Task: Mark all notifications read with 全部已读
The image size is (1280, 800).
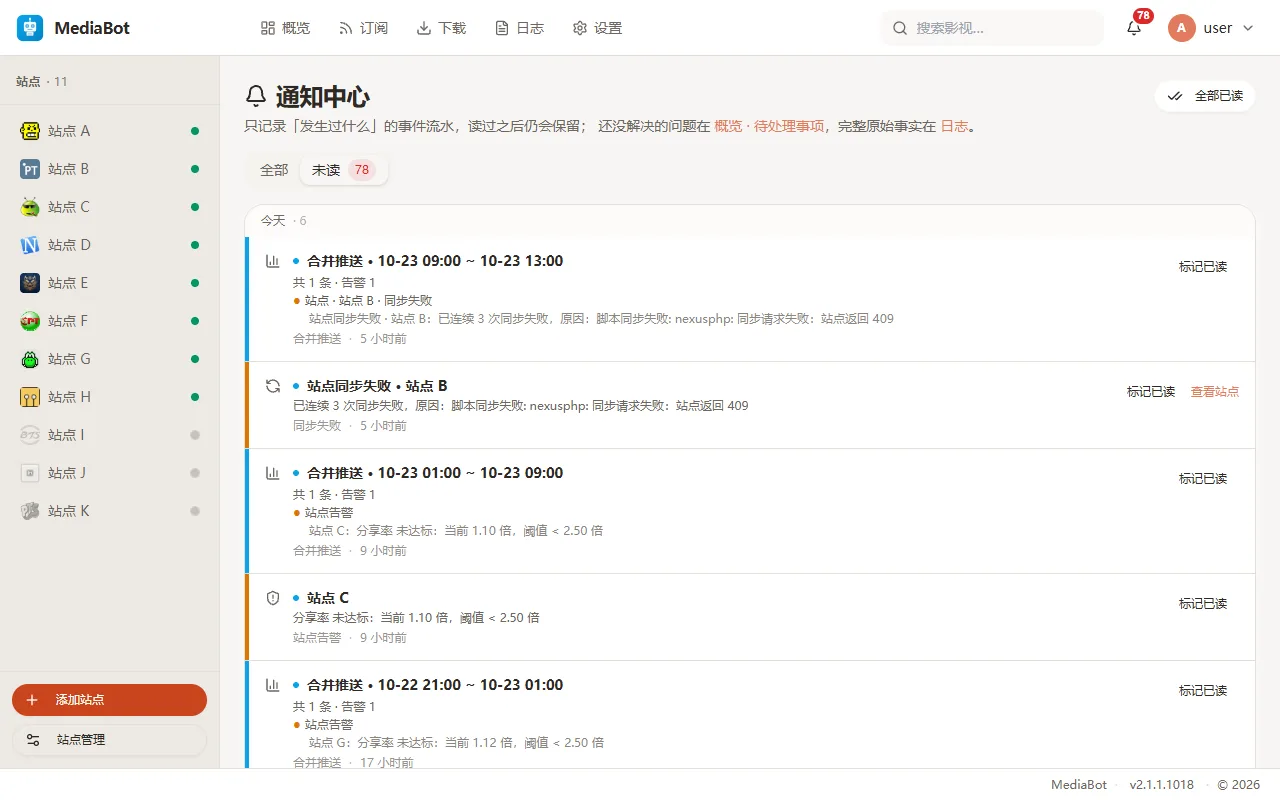Action: pos(1205,96)
